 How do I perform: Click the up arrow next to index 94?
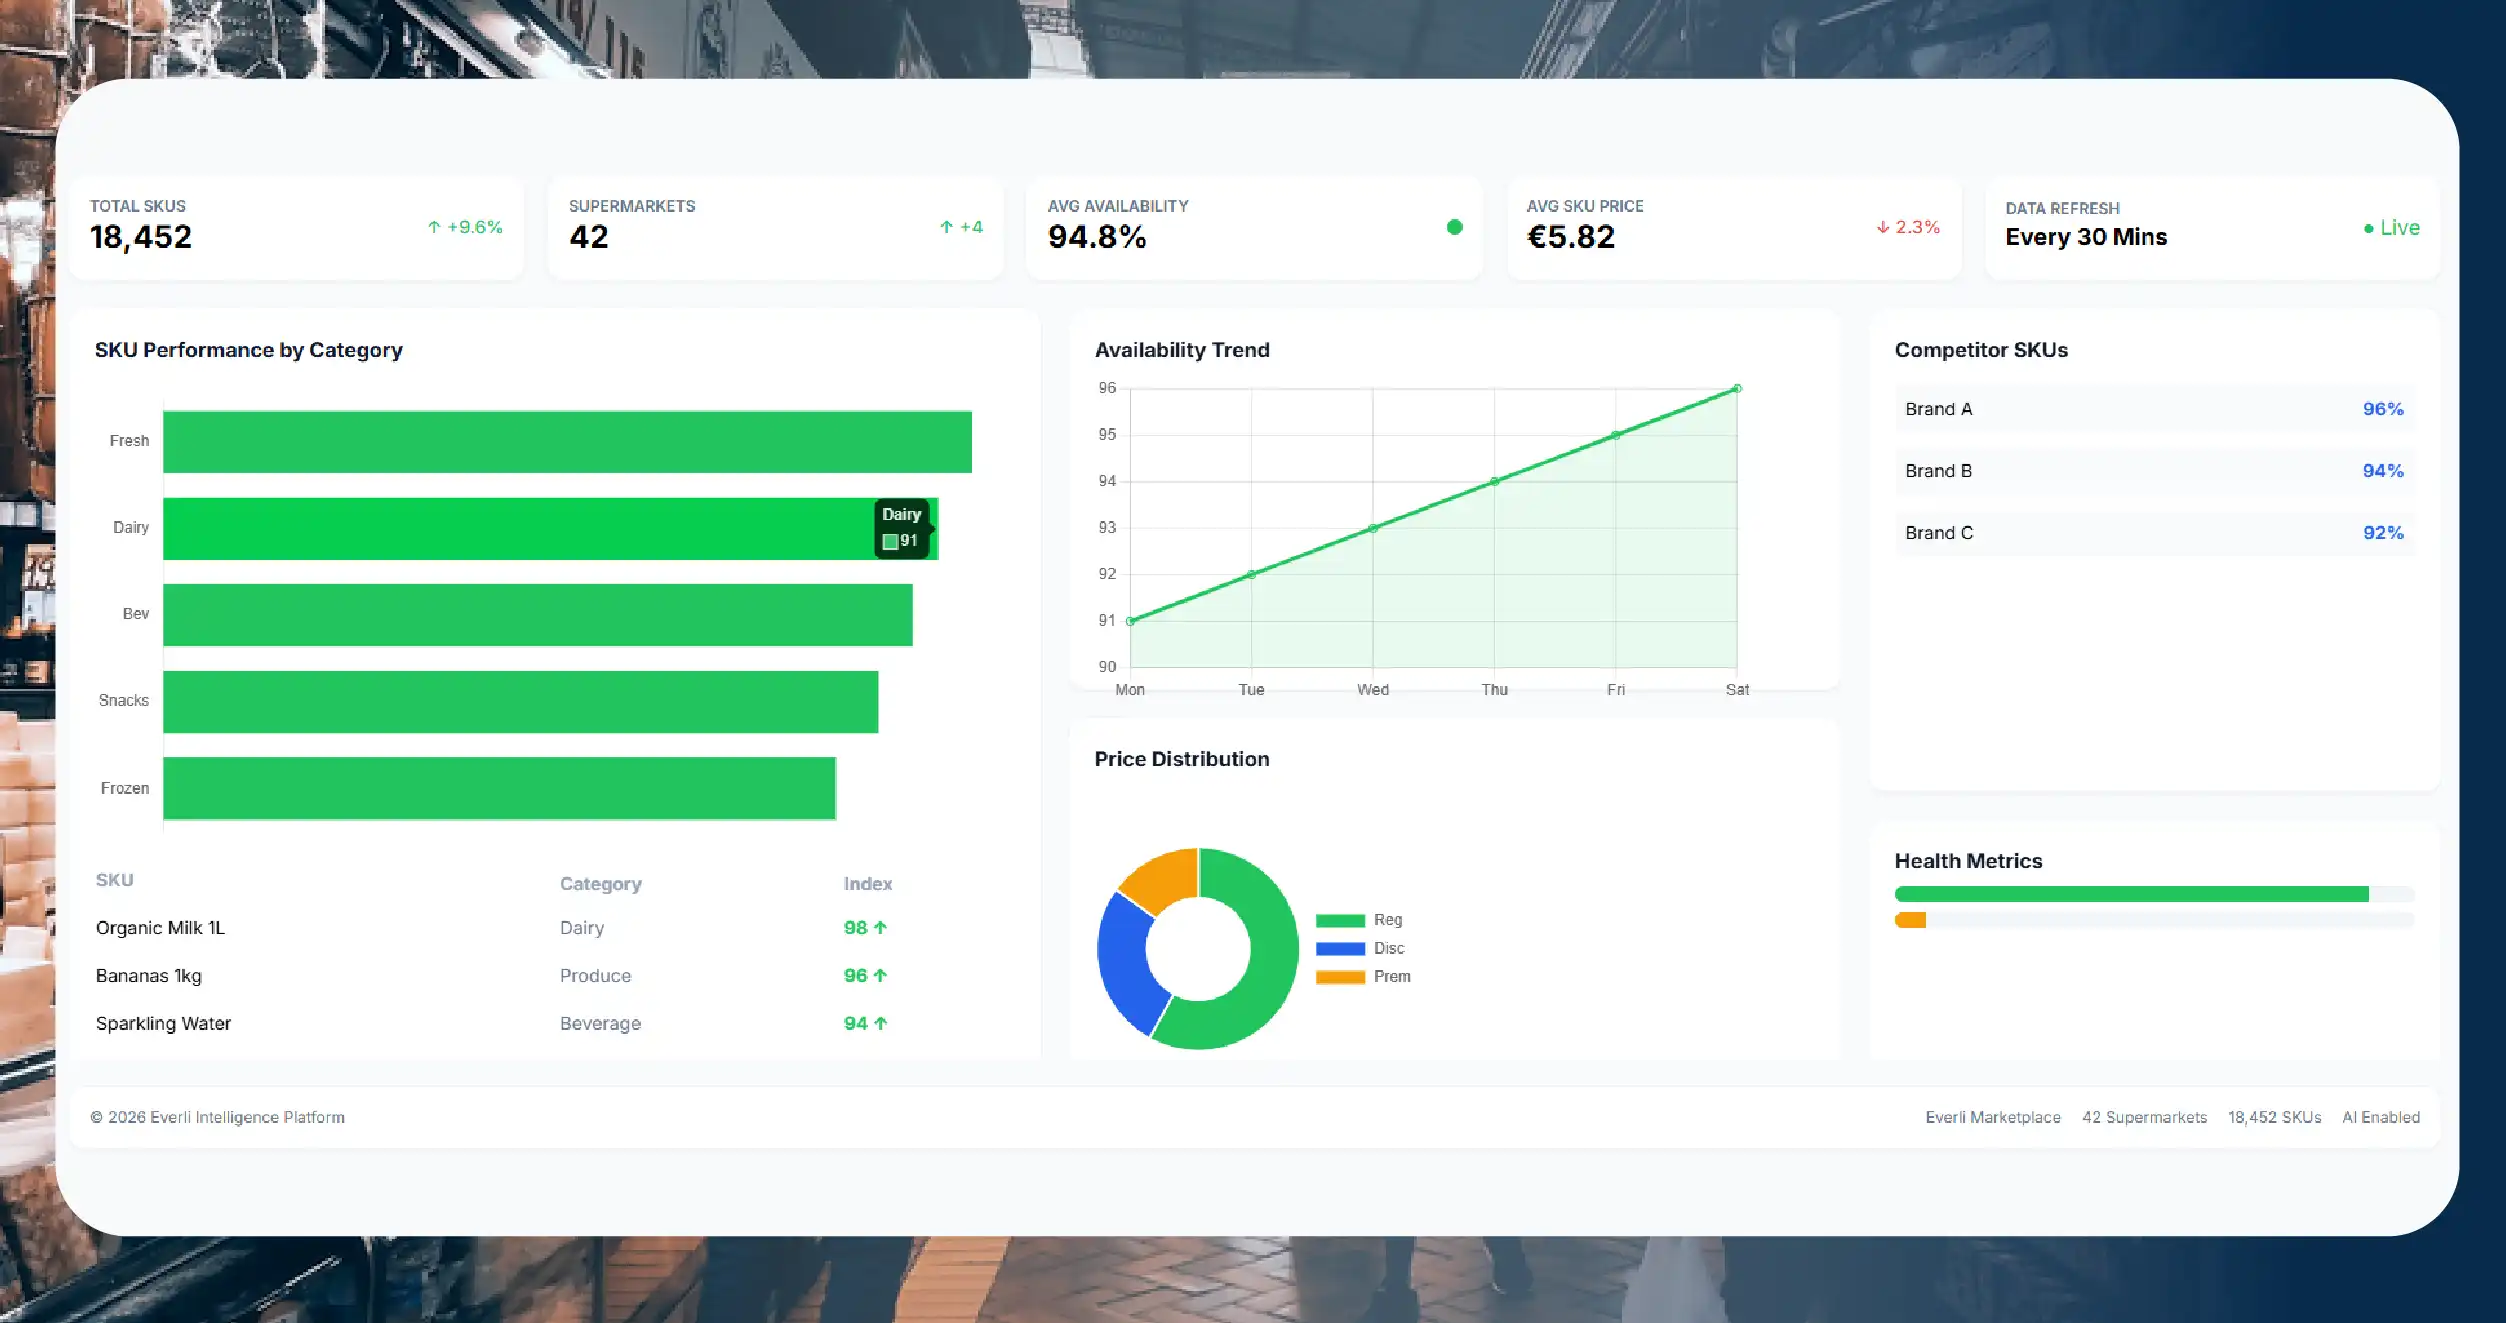click(x=881, y=1023)
